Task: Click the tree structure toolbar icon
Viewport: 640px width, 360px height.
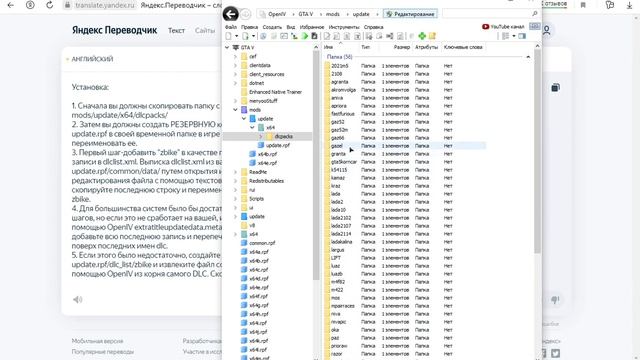Action: 294,36
